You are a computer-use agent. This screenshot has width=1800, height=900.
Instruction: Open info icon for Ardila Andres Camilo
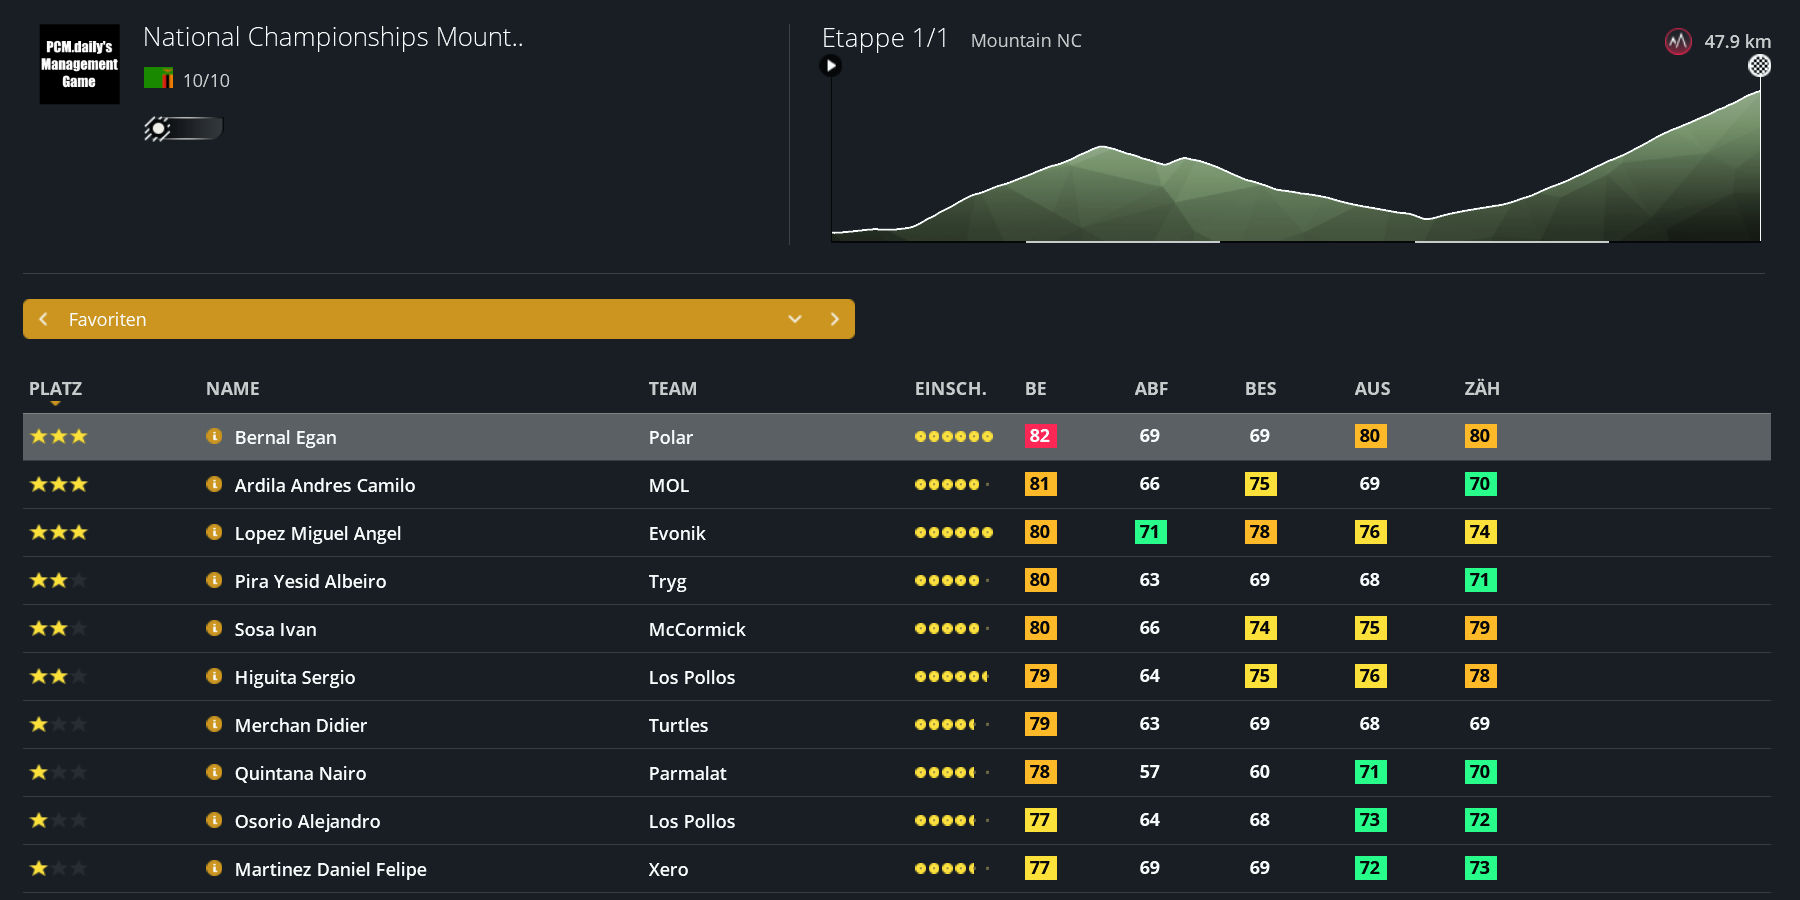pyautogui.click(x=214, y=484)
